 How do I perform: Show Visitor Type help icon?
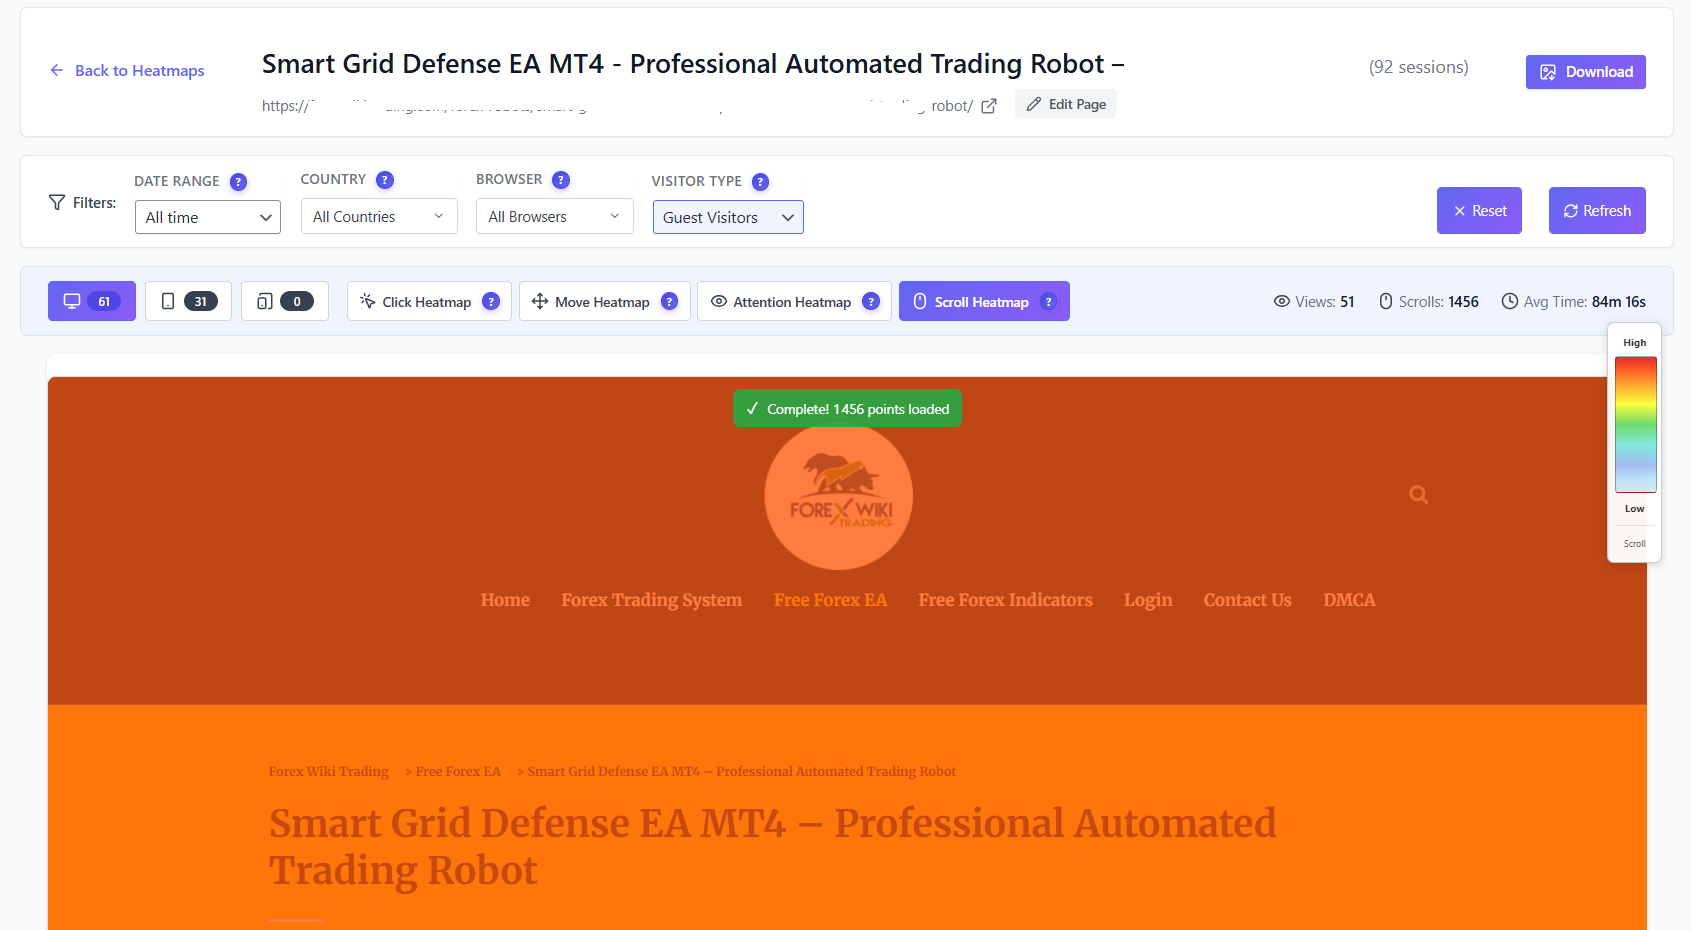(760, 182)
